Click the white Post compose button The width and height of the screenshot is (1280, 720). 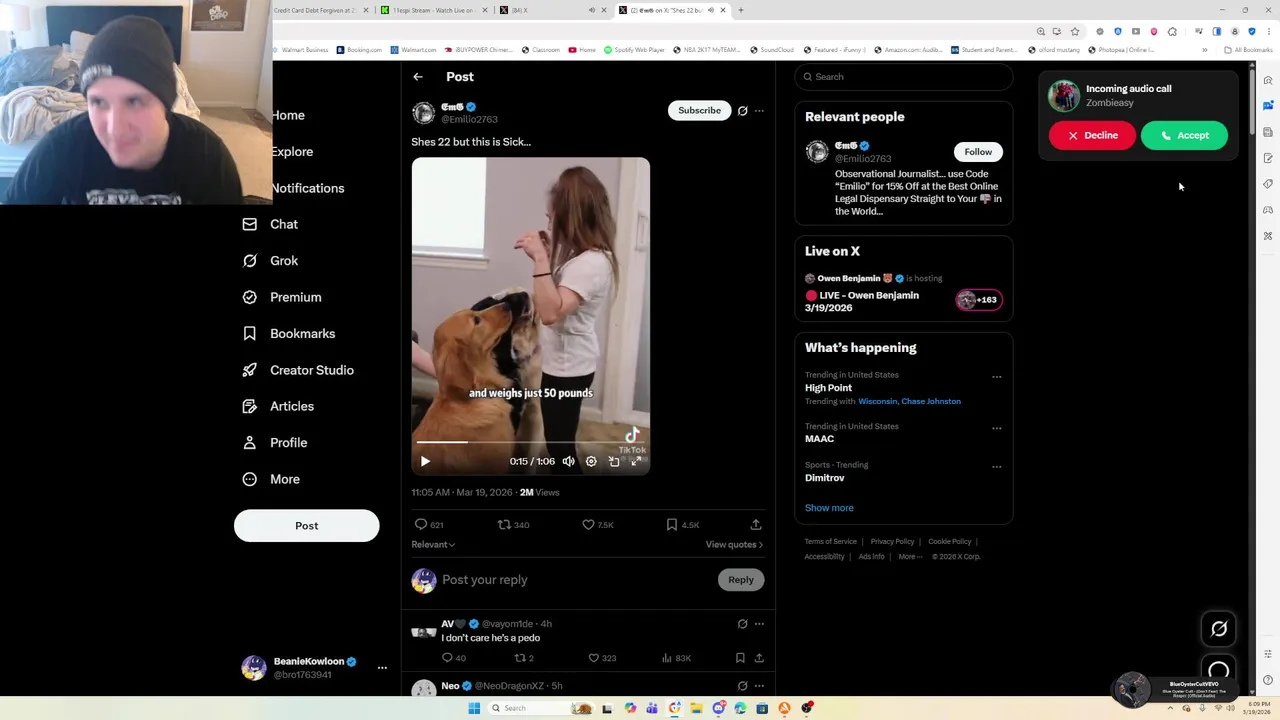(306, 526)
